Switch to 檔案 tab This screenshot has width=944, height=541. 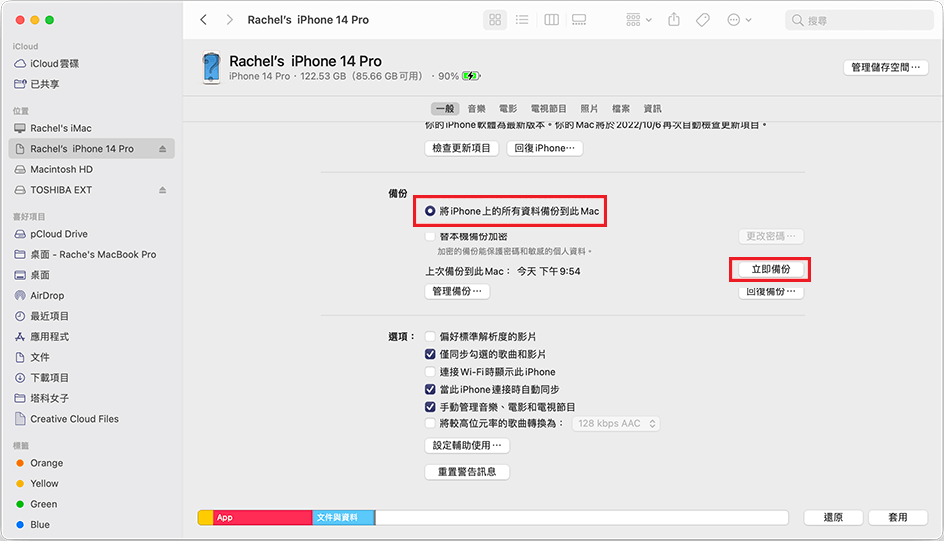click(621, 108)
